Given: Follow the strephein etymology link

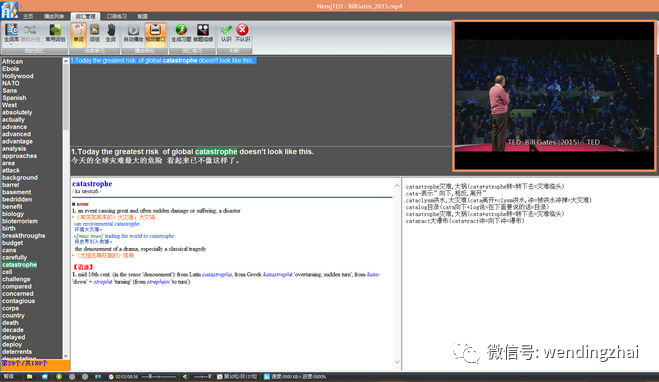Looking at the screenshot, I should [x=158, y=282].
